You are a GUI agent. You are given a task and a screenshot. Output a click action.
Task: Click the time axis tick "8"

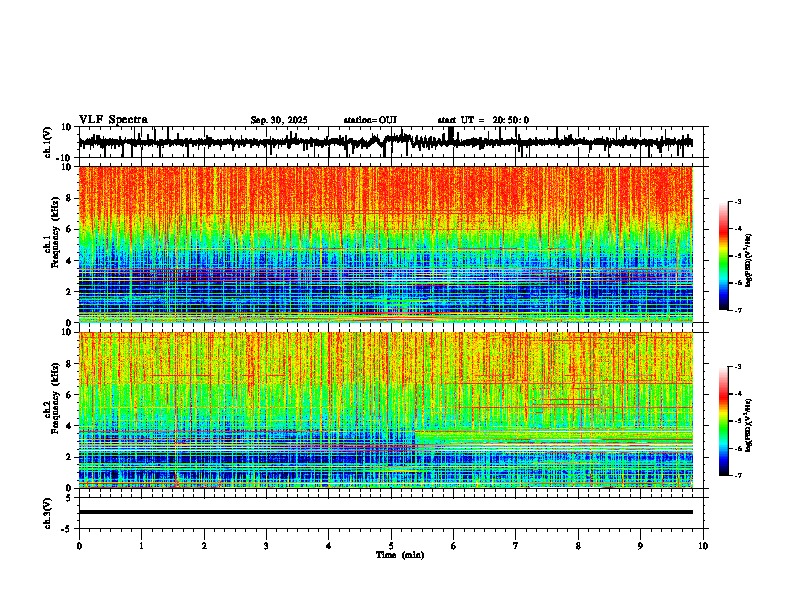pyautogui.click(x=578, y=546)
